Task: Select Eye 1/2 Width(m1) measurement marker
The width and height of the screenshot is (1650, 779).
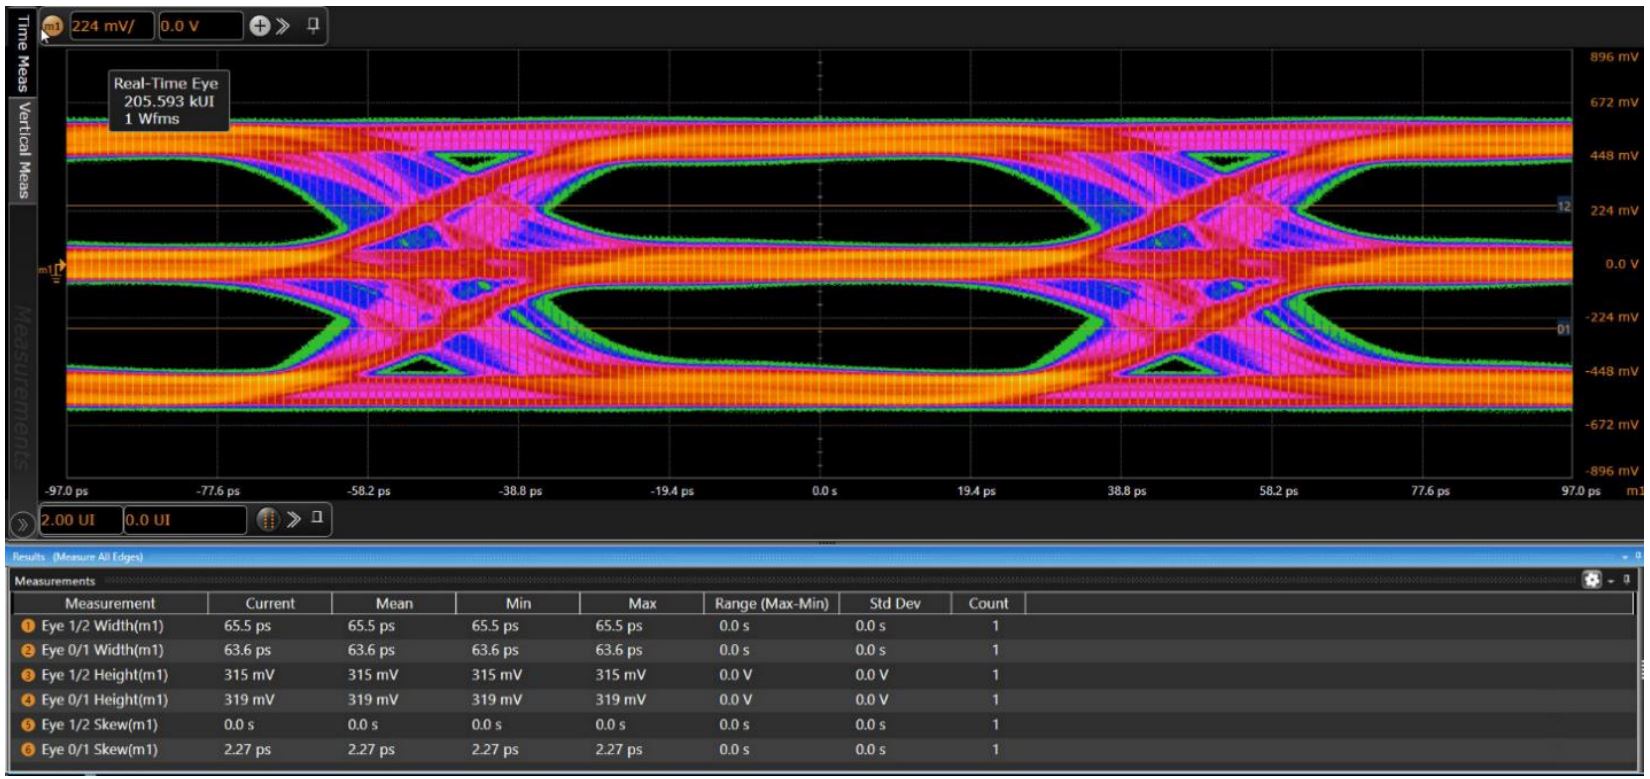Action: tap(28, 626)
